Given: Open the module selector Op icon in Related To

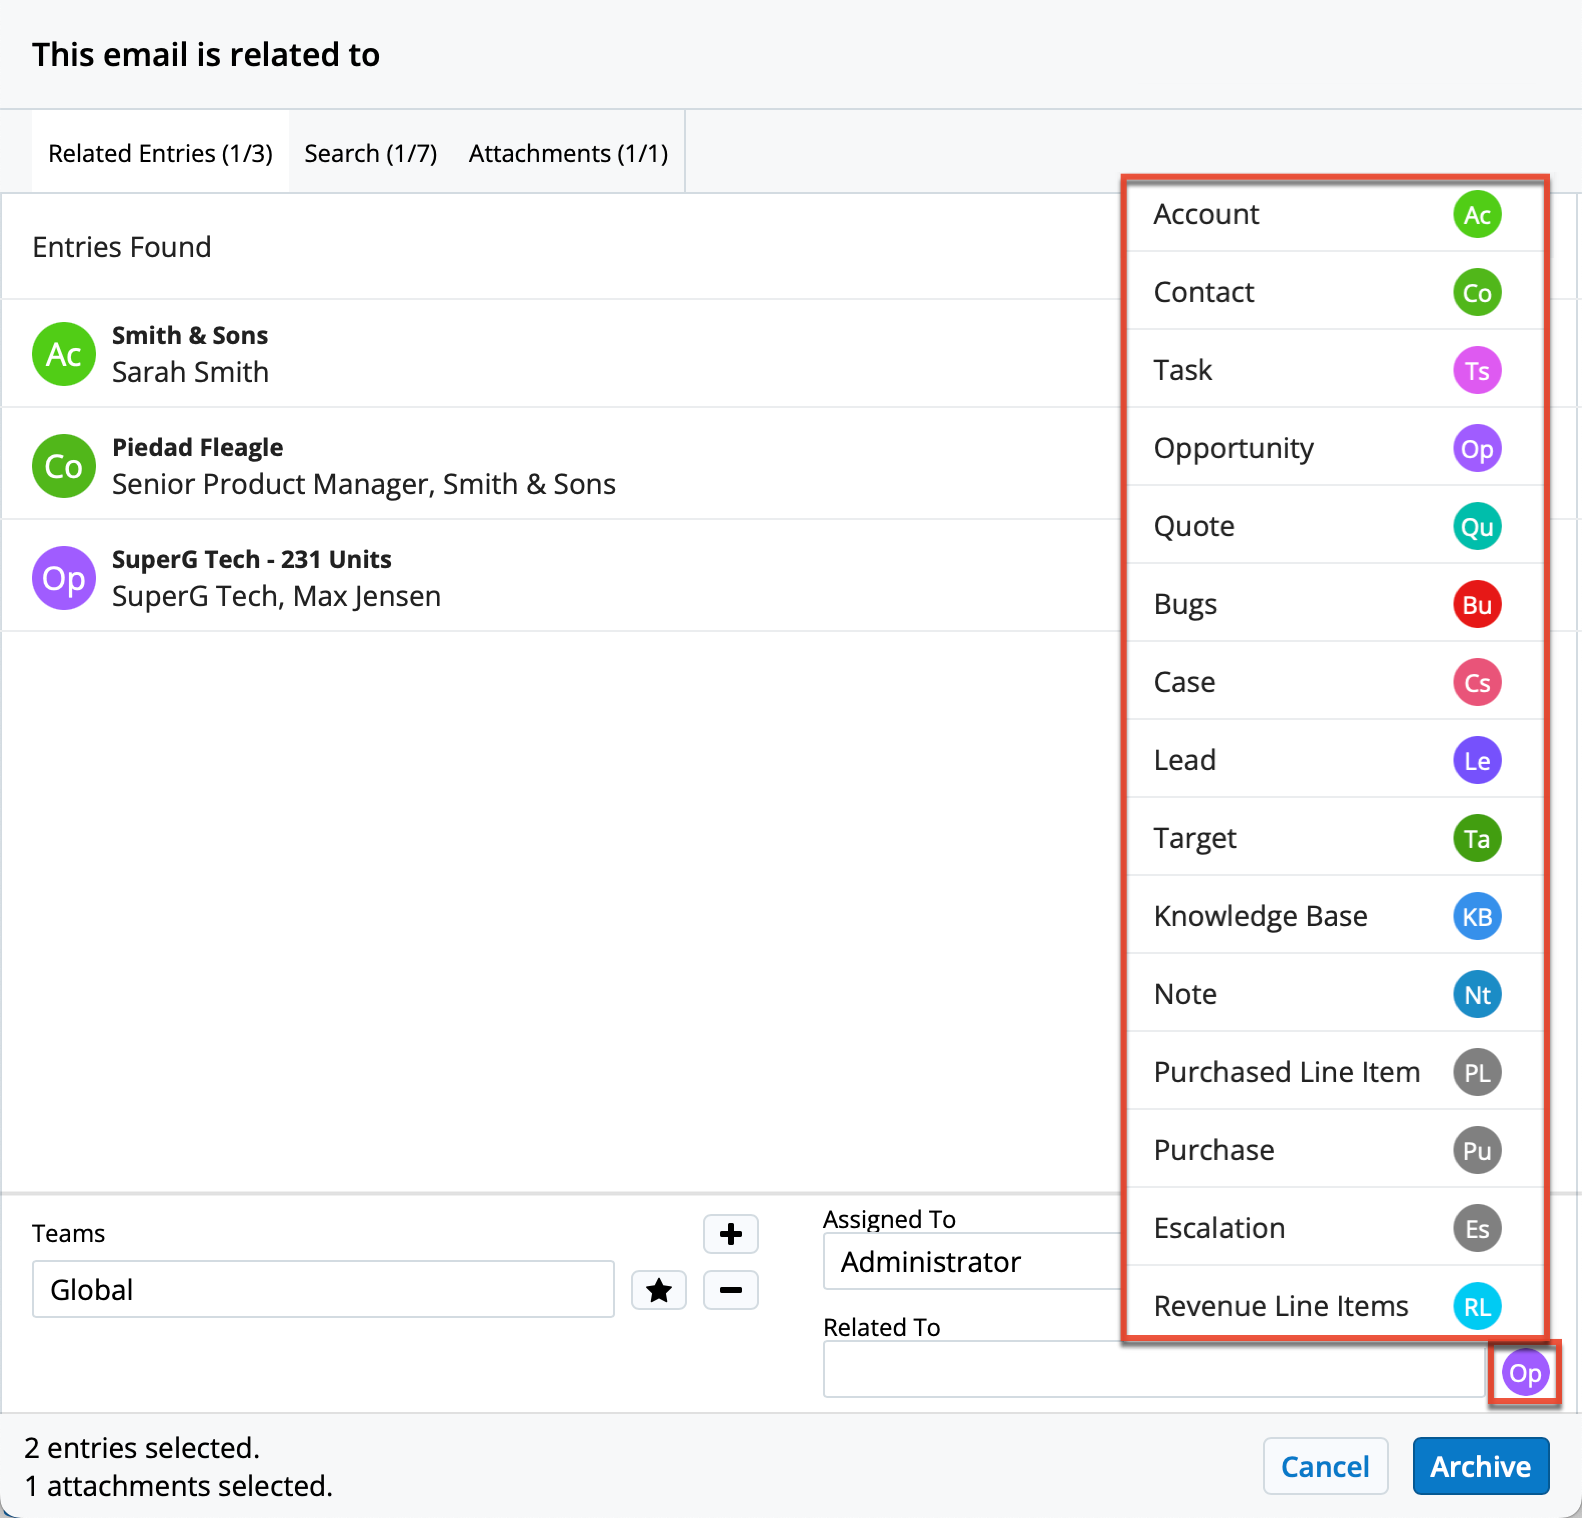Looking at the screenshot, I should 1525,1373.
